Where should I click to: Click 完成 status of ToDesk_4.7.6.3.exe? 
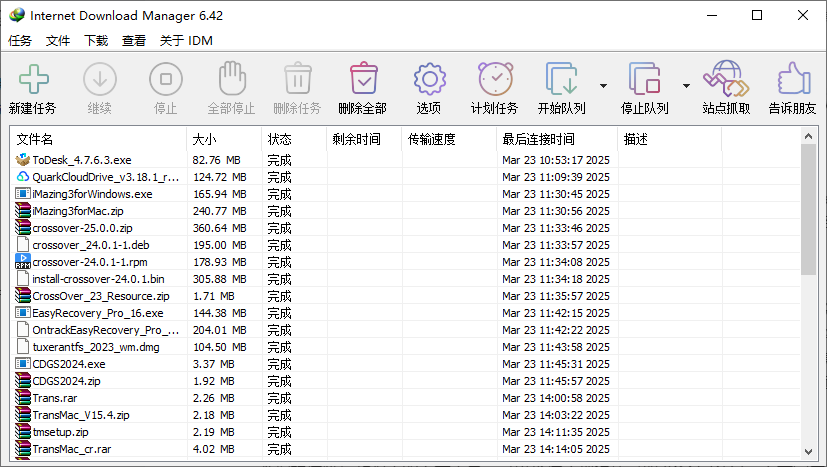tap(279, 160)
